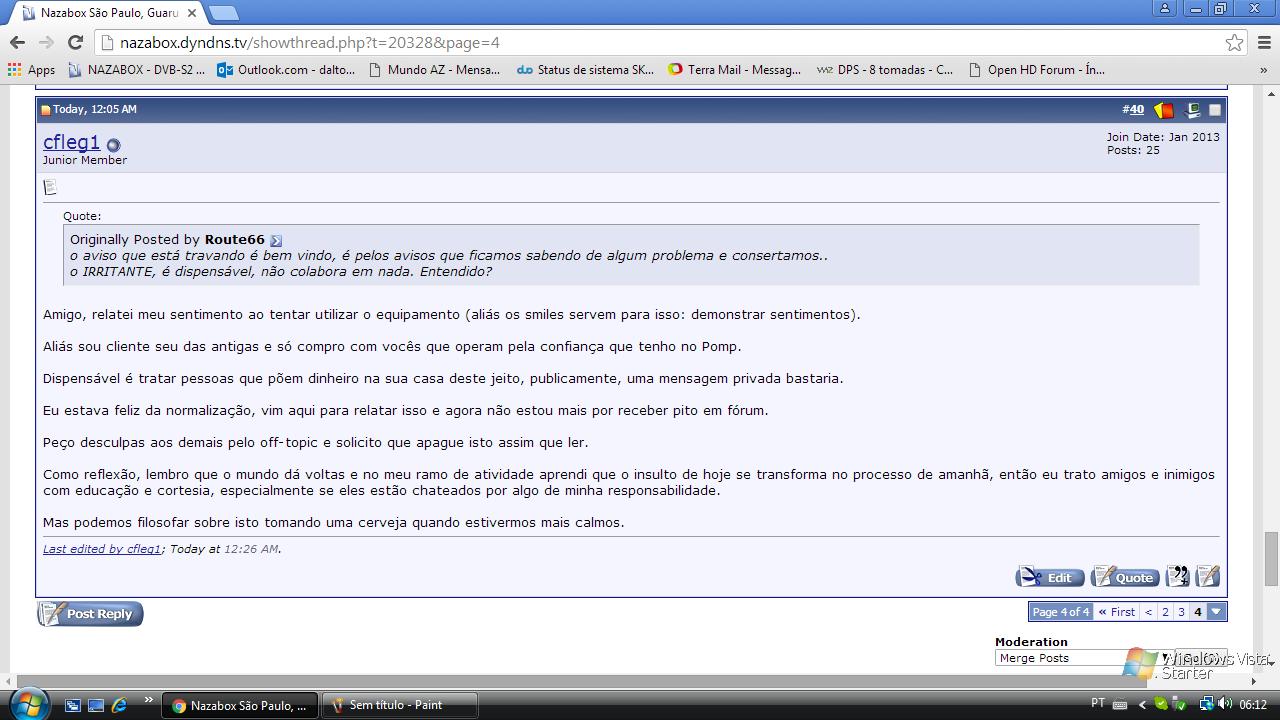
Task: Click the 'Join Date: Jan 2013' text
Action: click(x=1163, y=137)
